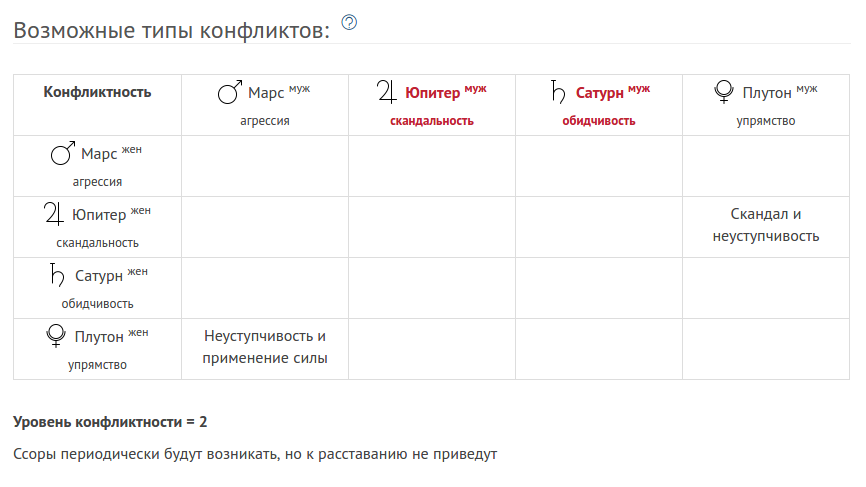The height and width of the screenshot is (487, 866).
Task: Click the Марс жен row label
Action: [x=111, y=153]
